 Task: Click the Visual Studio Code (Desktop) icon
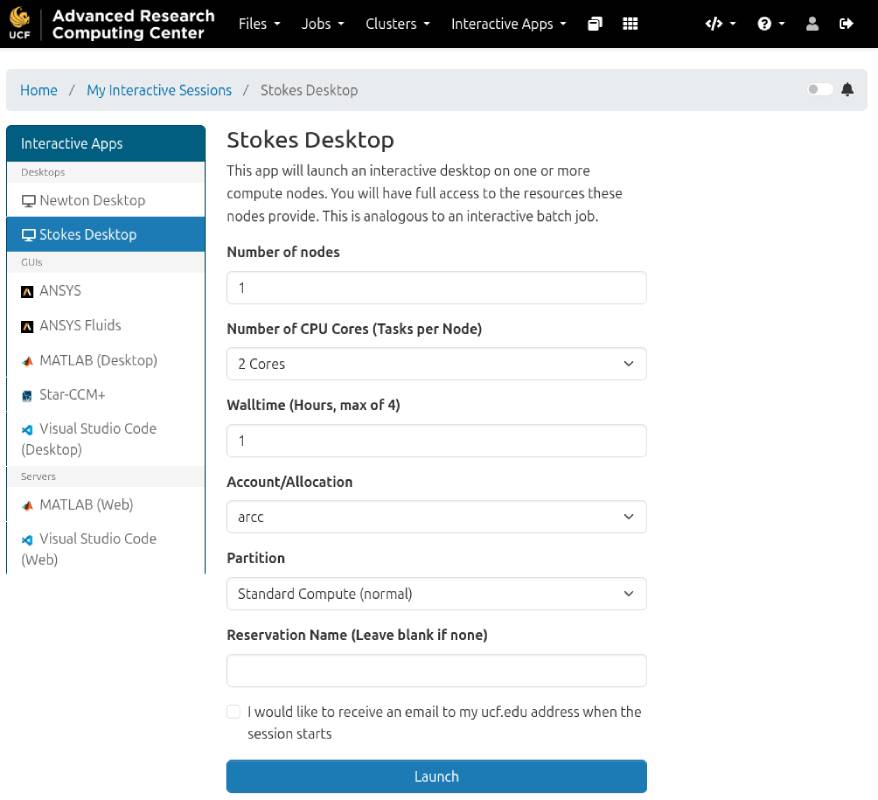tap(27, 430)
